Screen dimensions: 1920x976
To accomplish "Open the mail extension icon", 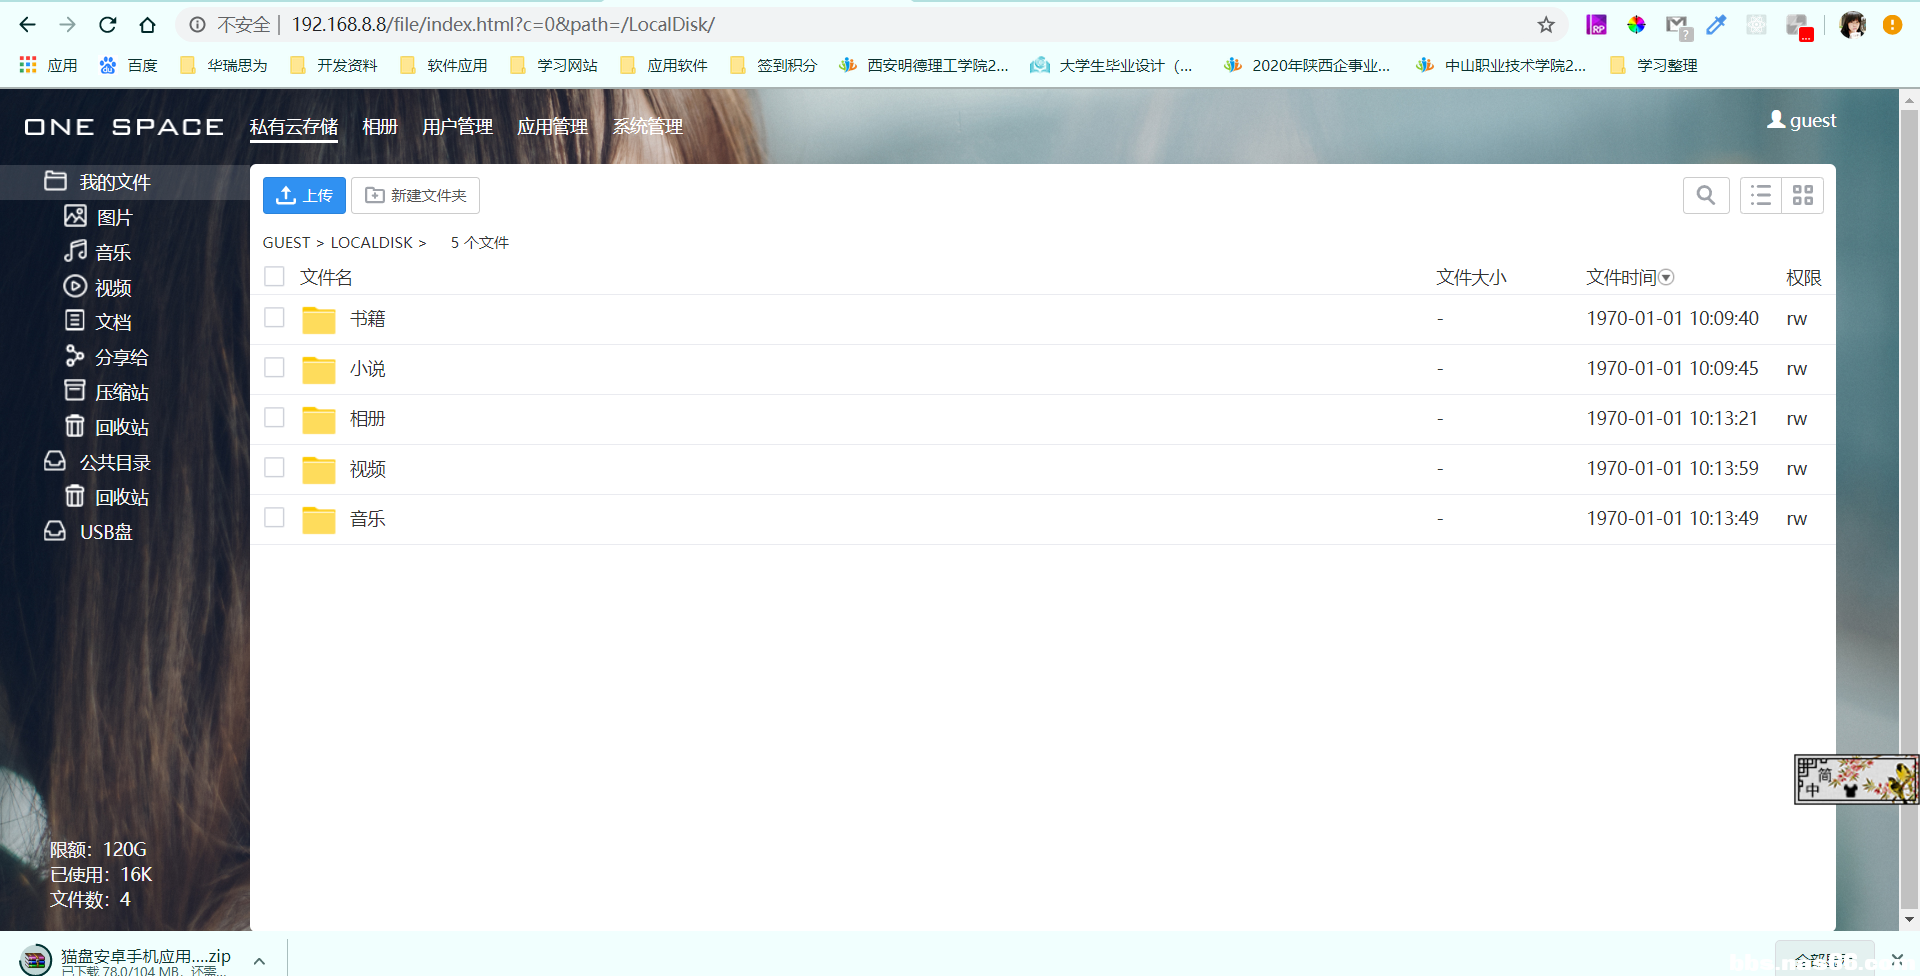I will (x=1677, y=26).
